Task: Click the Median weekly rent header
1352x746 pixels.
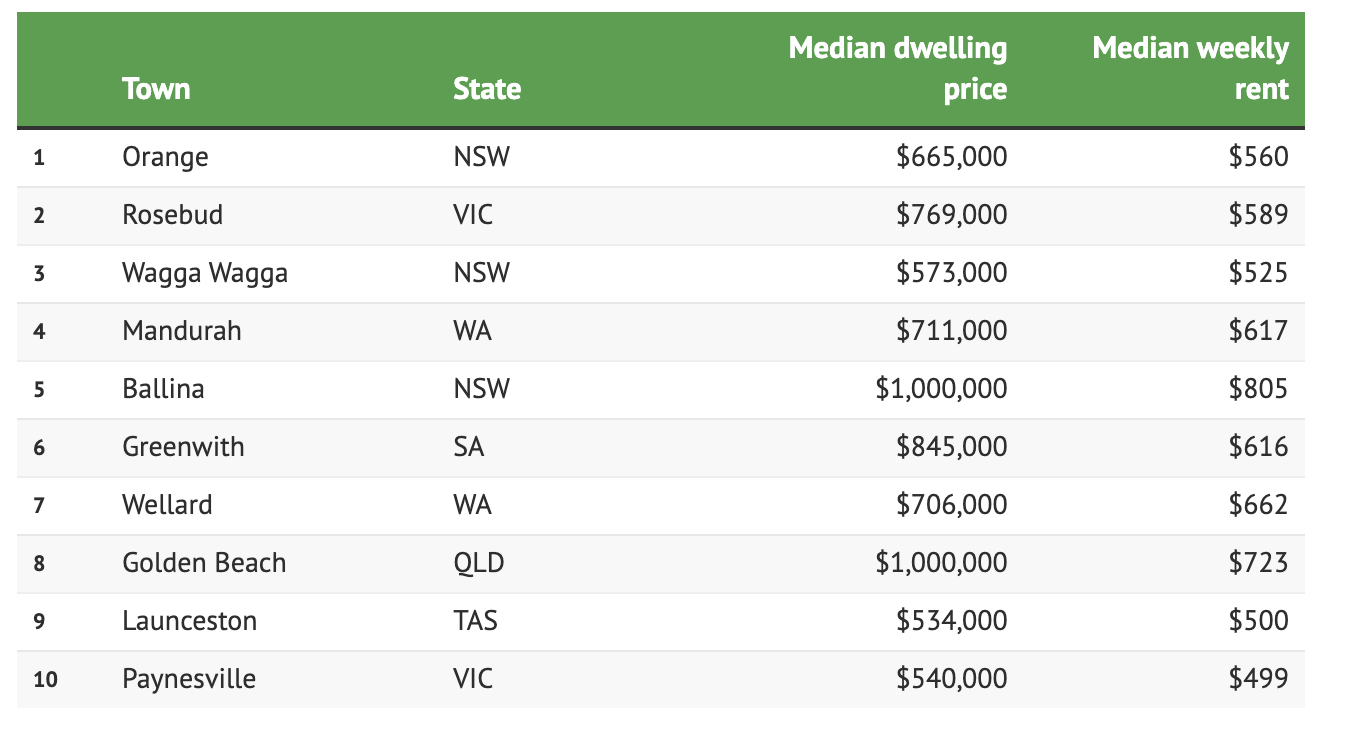Action: point(1190,68)
